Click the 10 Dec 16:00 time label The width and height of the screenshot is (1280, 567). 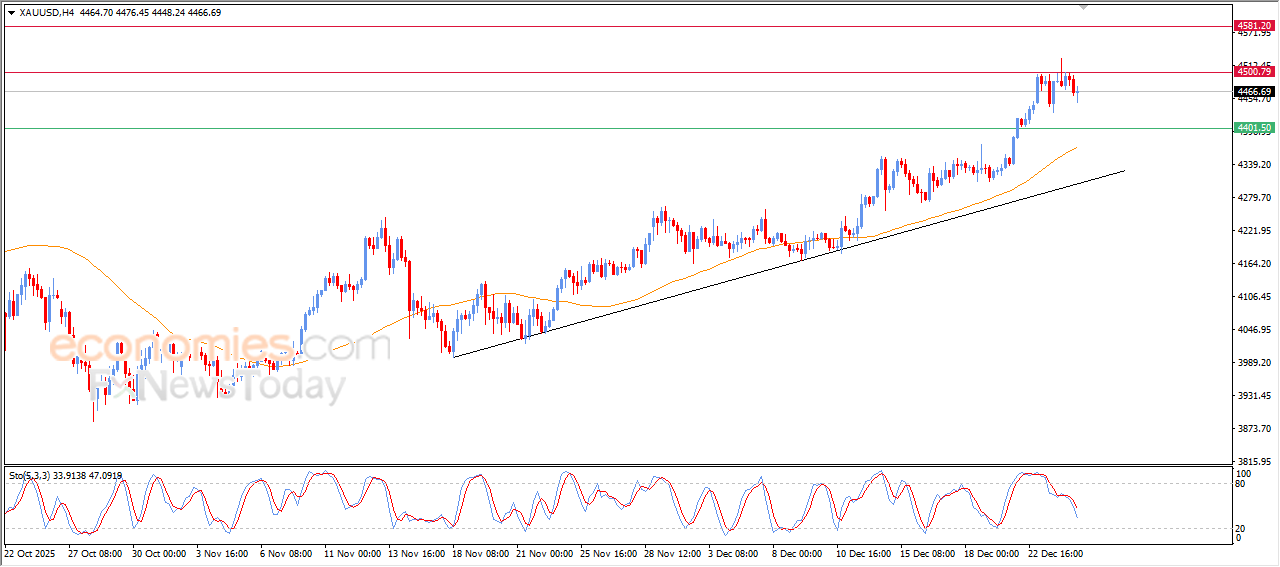pos(865,553)
